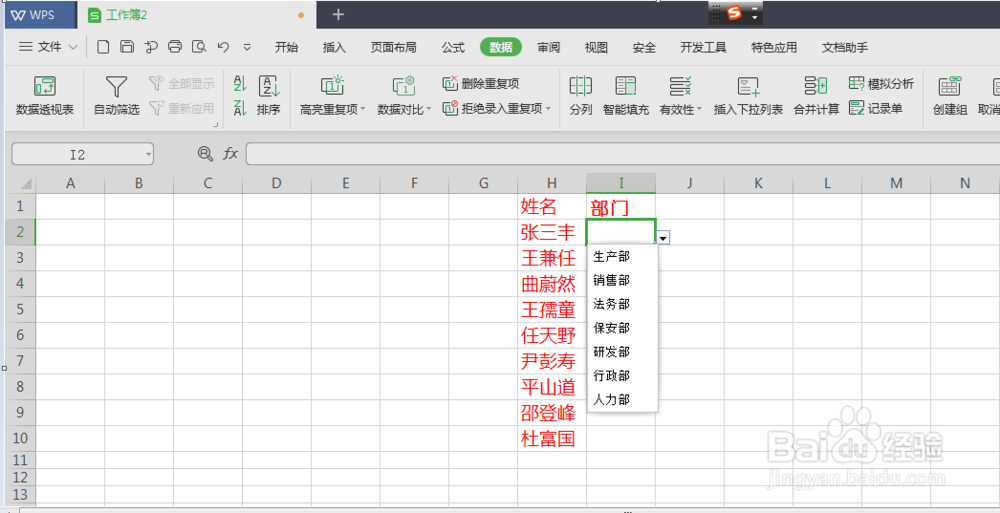1000x513 pixels.
Task: Open the 文件 (File) menu
Action: click(48, 47)
